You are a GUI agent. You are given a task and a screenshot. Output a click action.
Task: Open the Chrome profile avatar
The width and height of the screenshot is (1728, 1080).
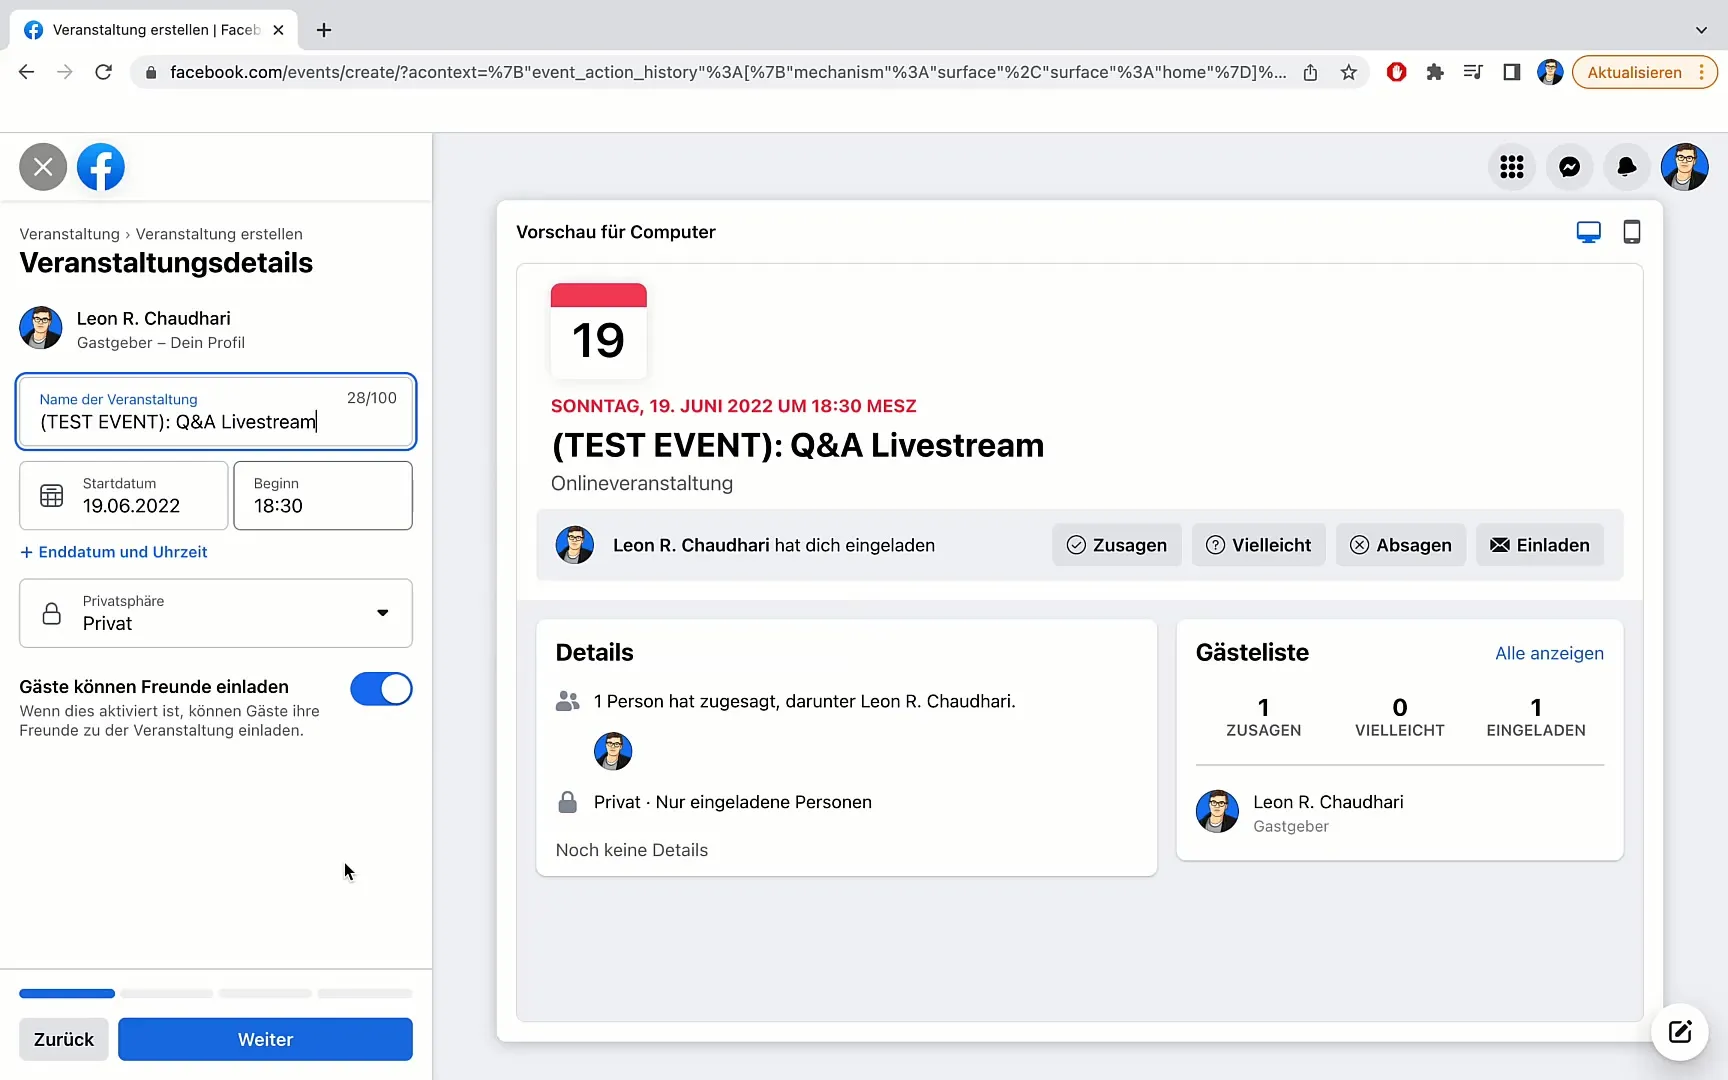pyautogui.click(x=1550, y=72)
